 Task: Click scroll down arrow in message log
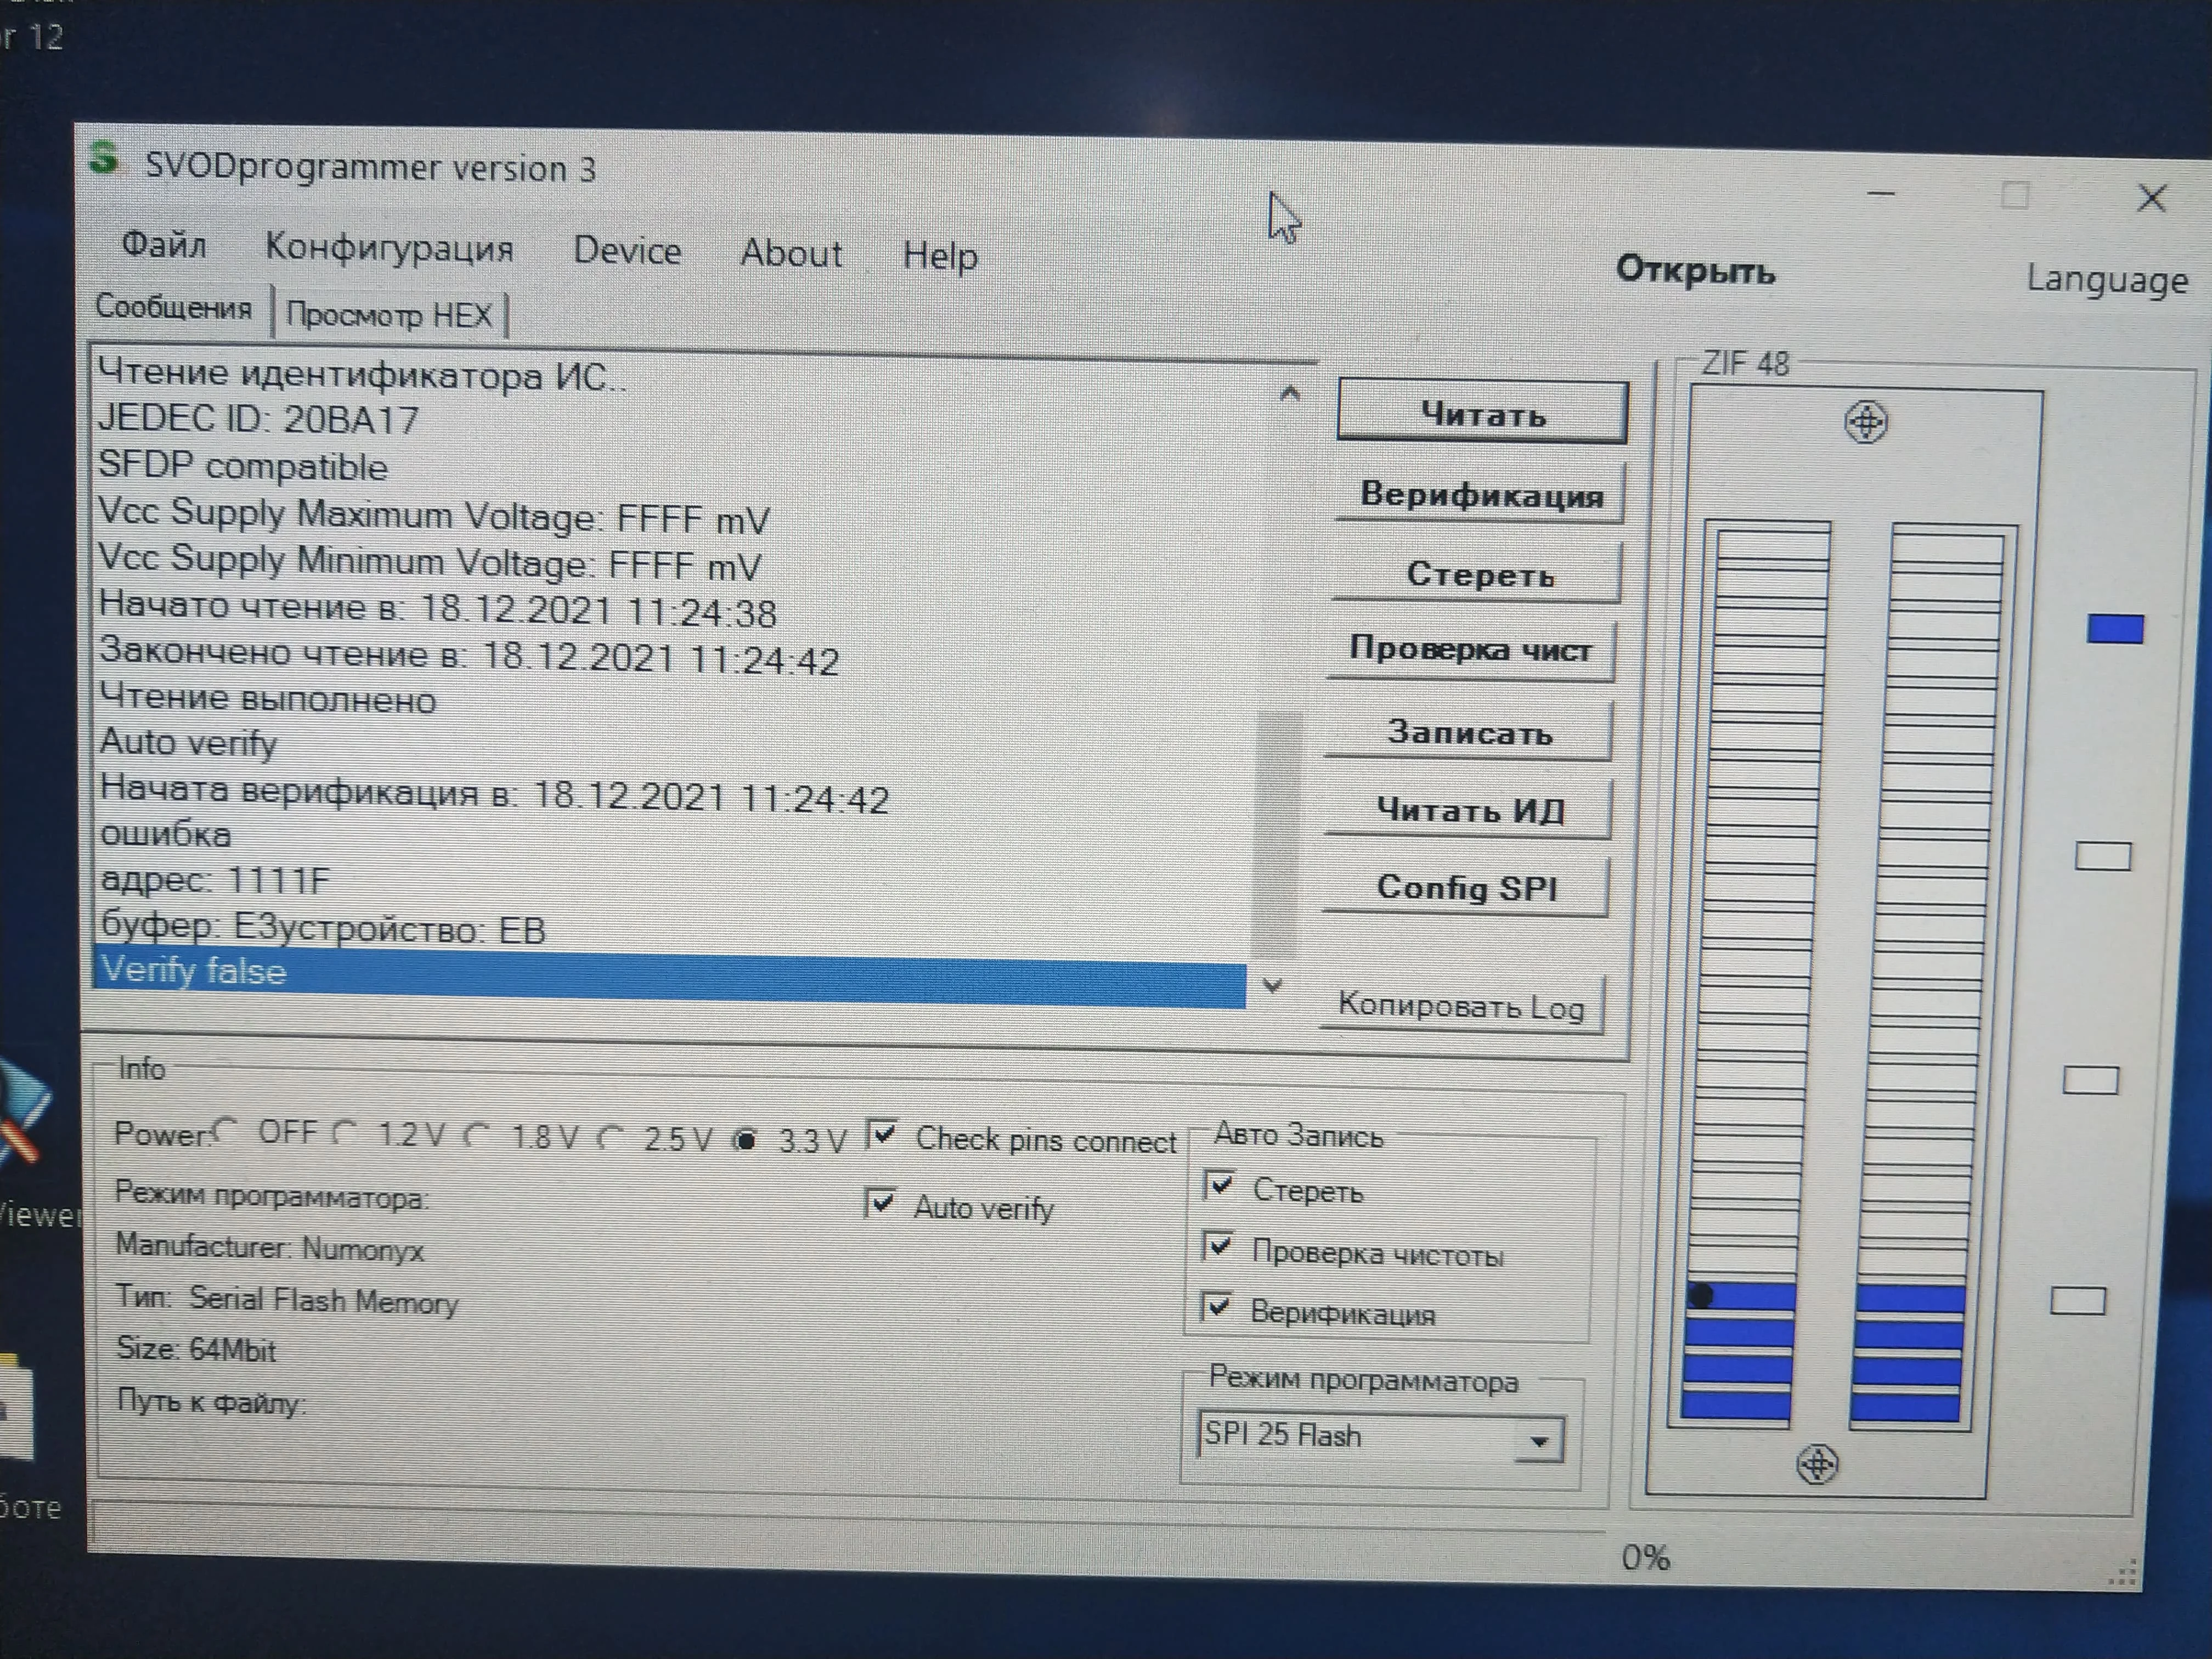(1272, 986)
